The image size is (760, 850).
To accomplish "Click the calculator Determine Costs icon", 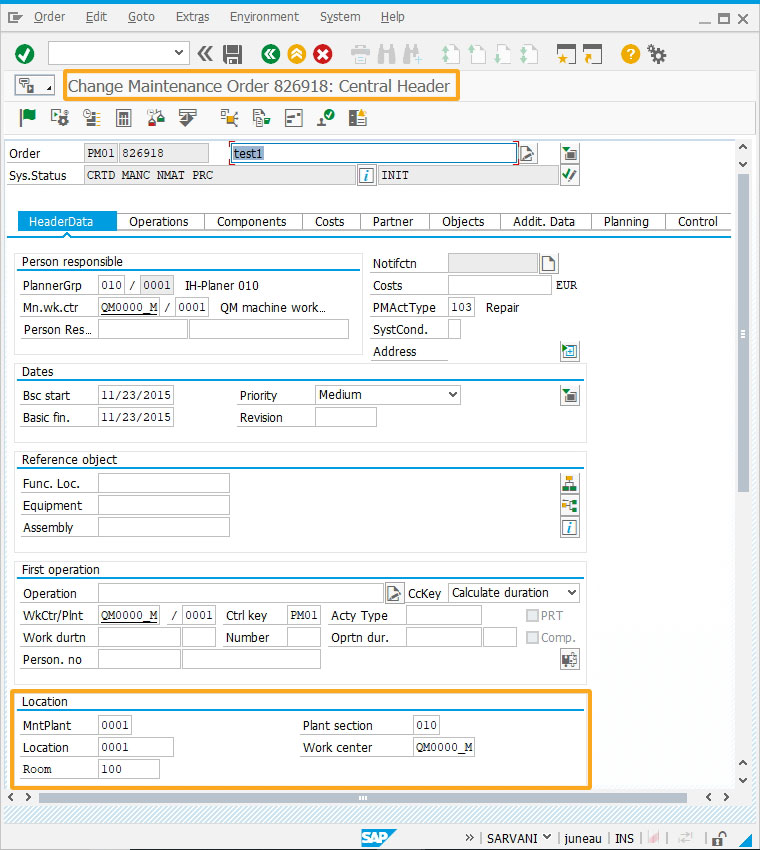I will [x=124, y=118].
